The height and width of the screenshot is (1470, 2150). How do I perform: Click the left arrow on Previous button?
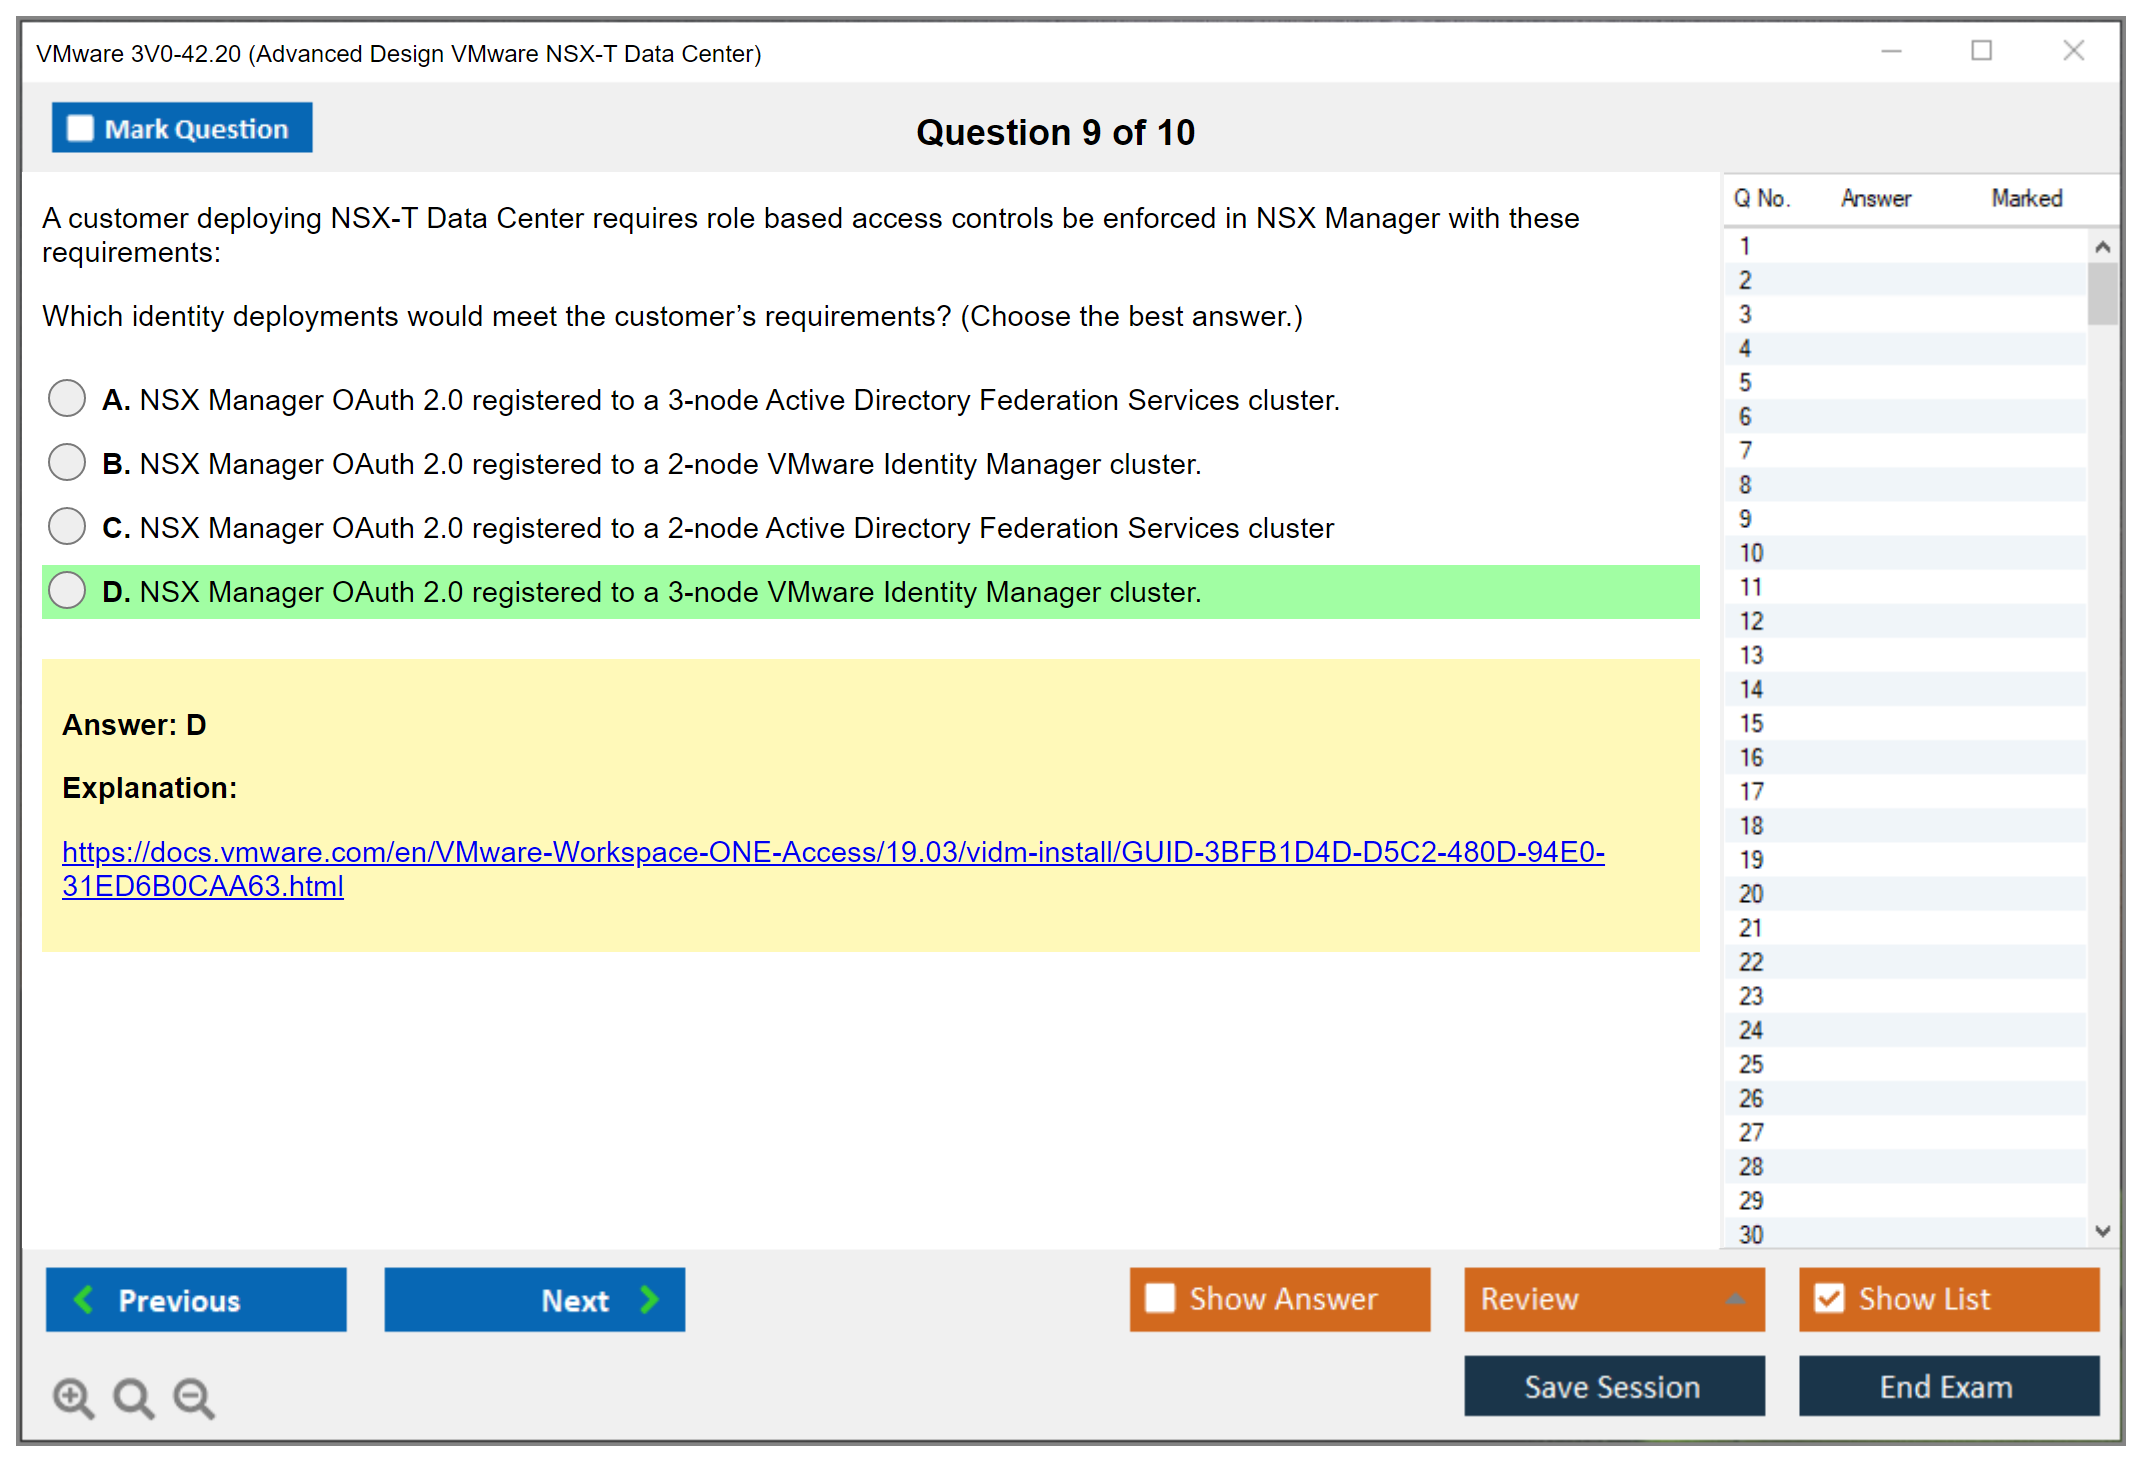tap(84, 1299)
